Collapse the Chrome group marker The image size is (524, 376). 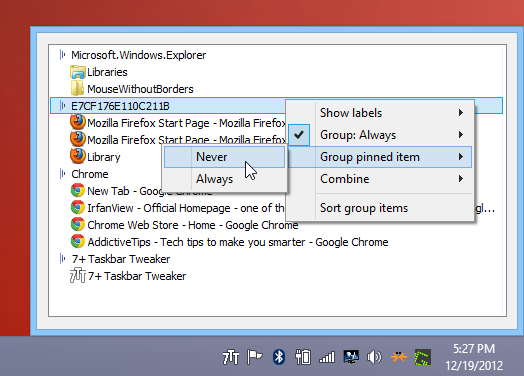pos(62,174)
